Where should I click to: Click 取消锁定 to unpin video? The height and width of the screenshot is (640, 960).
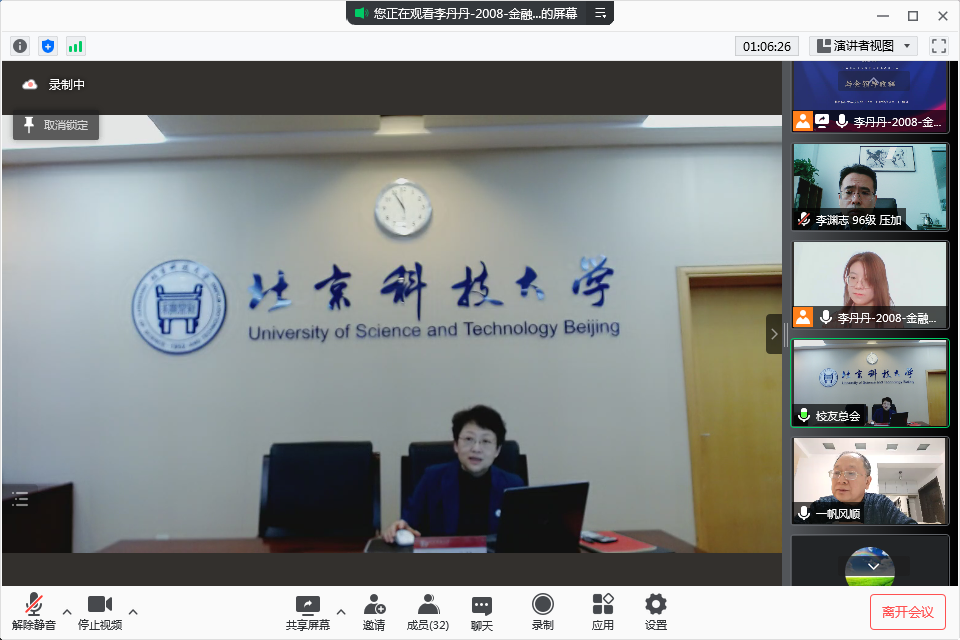(56, 125)
